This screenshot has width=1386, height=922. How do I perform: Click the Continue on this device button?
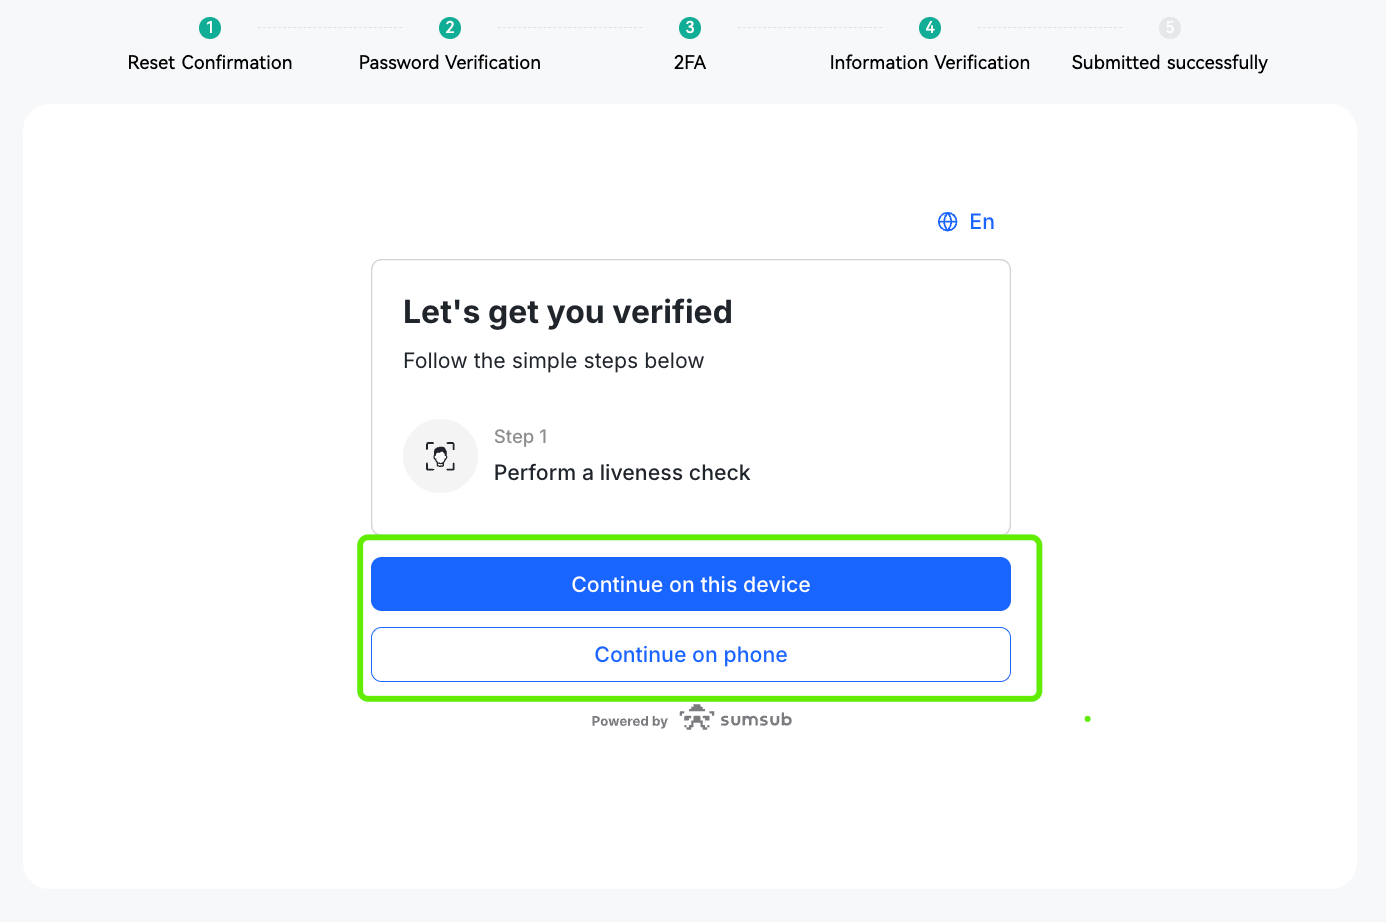click(x=690, y=584)
